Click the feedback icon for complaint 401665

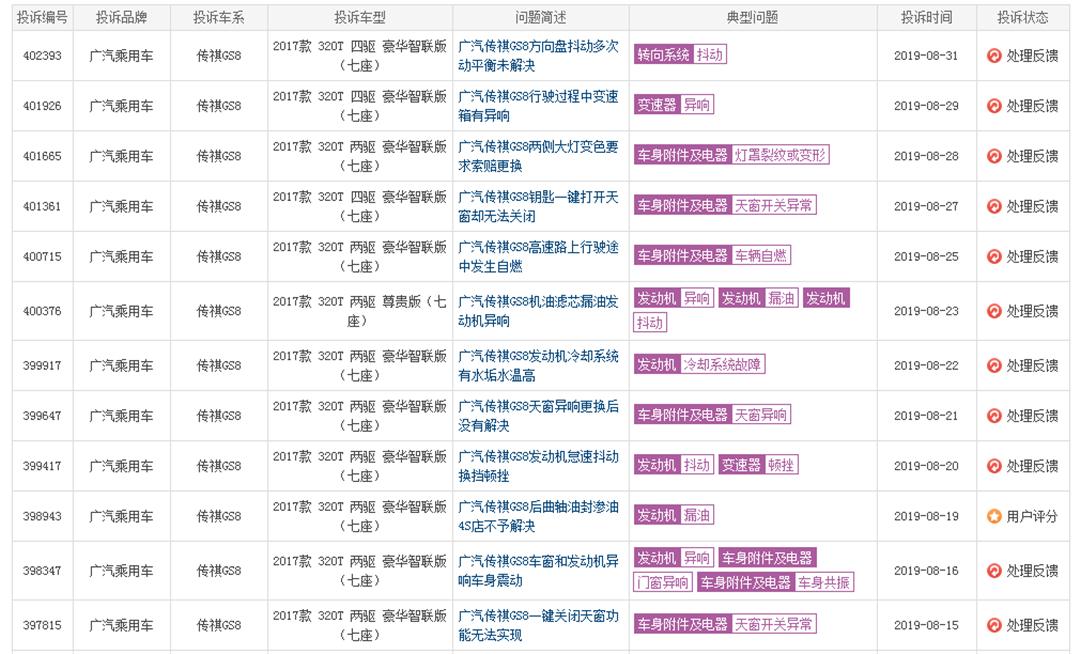pyautogui.click(x=994, y=156)
